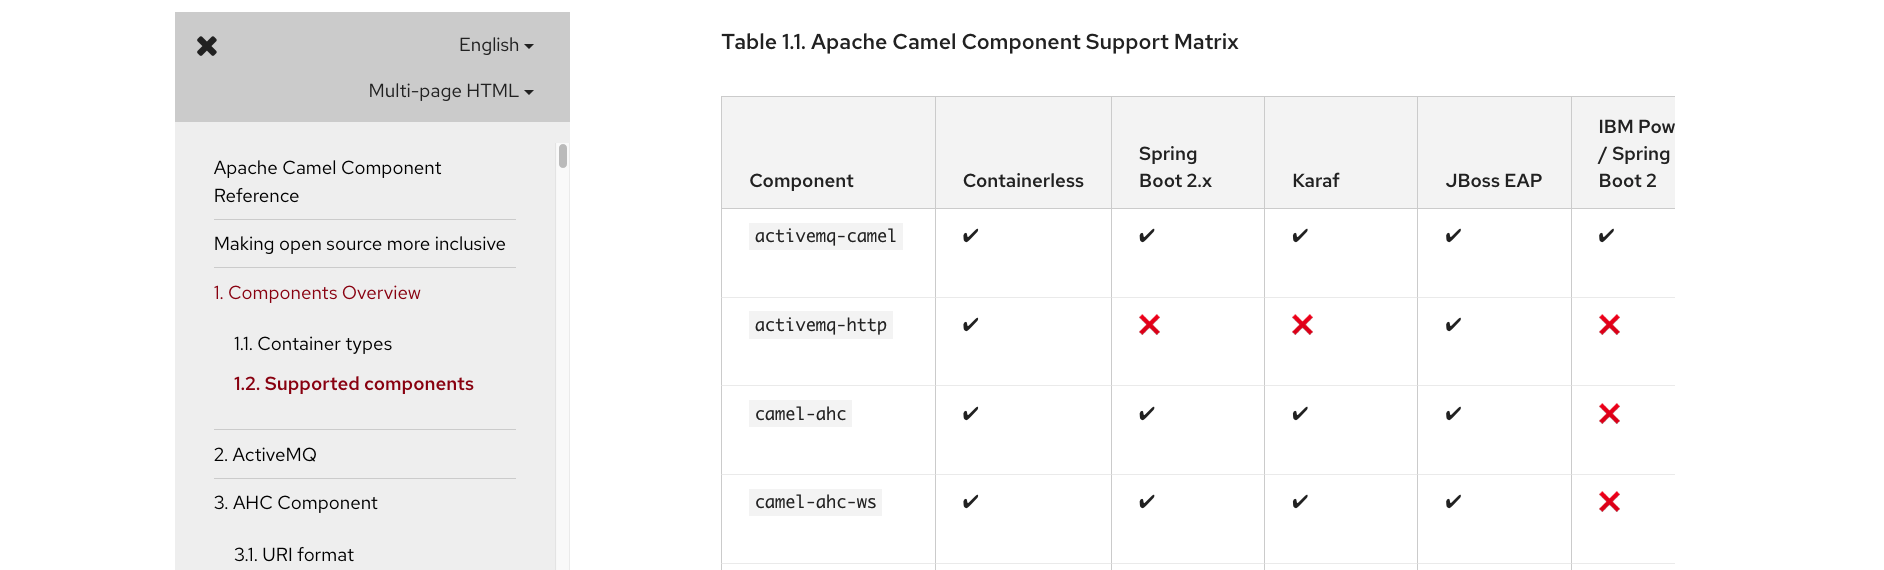1884x570 pixels.
Task: Collapse the Components Overview section
Action: point(316,293)
